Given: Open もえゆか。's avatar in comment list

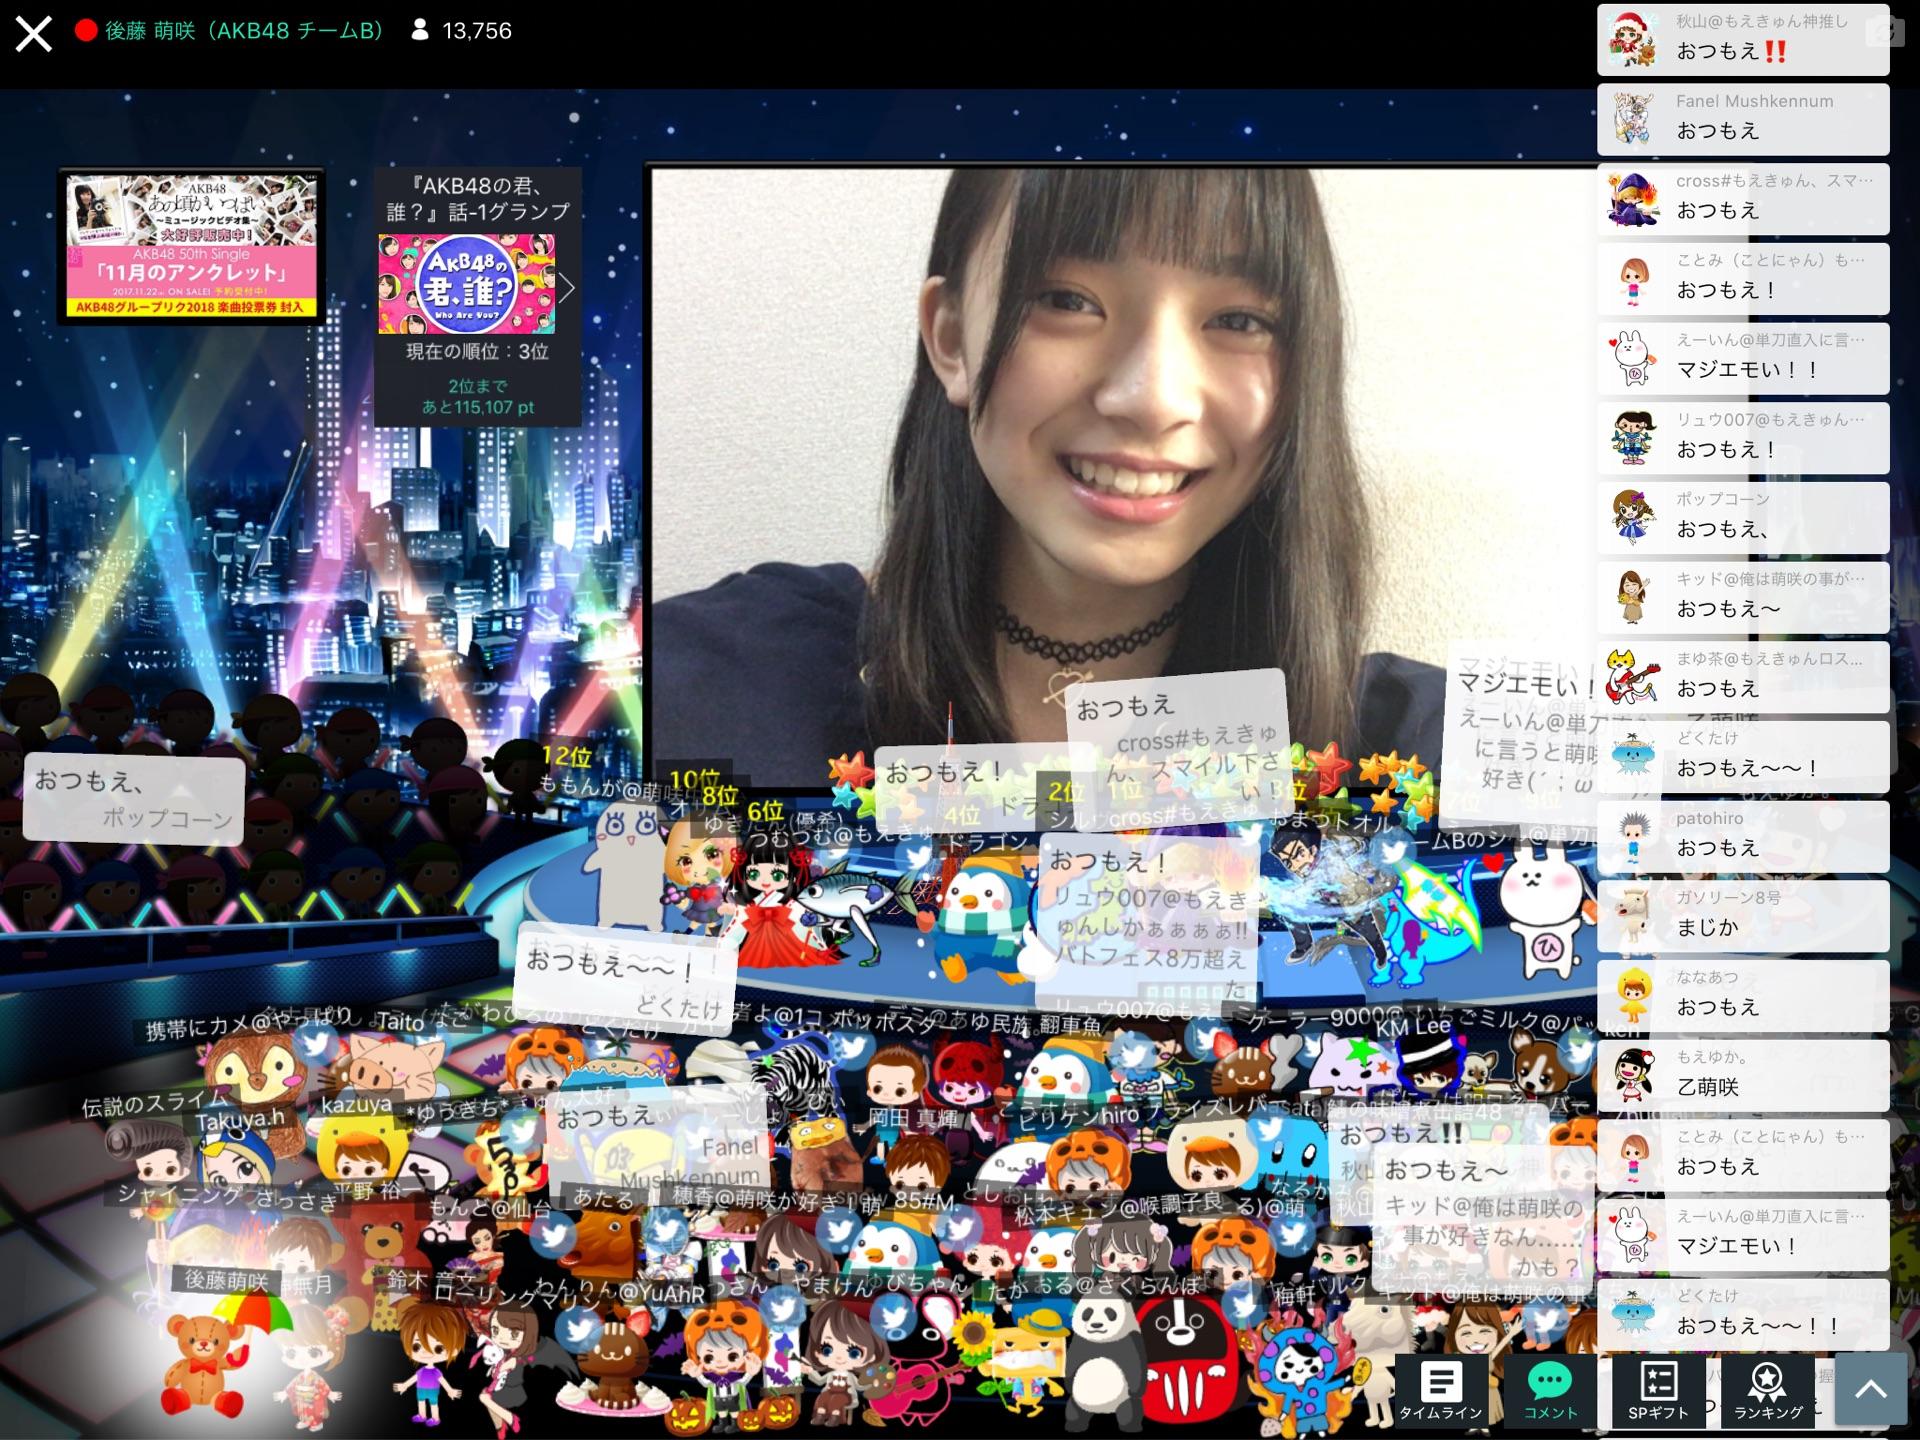Looking at the screenshot, I should tap(1633, 1075).
